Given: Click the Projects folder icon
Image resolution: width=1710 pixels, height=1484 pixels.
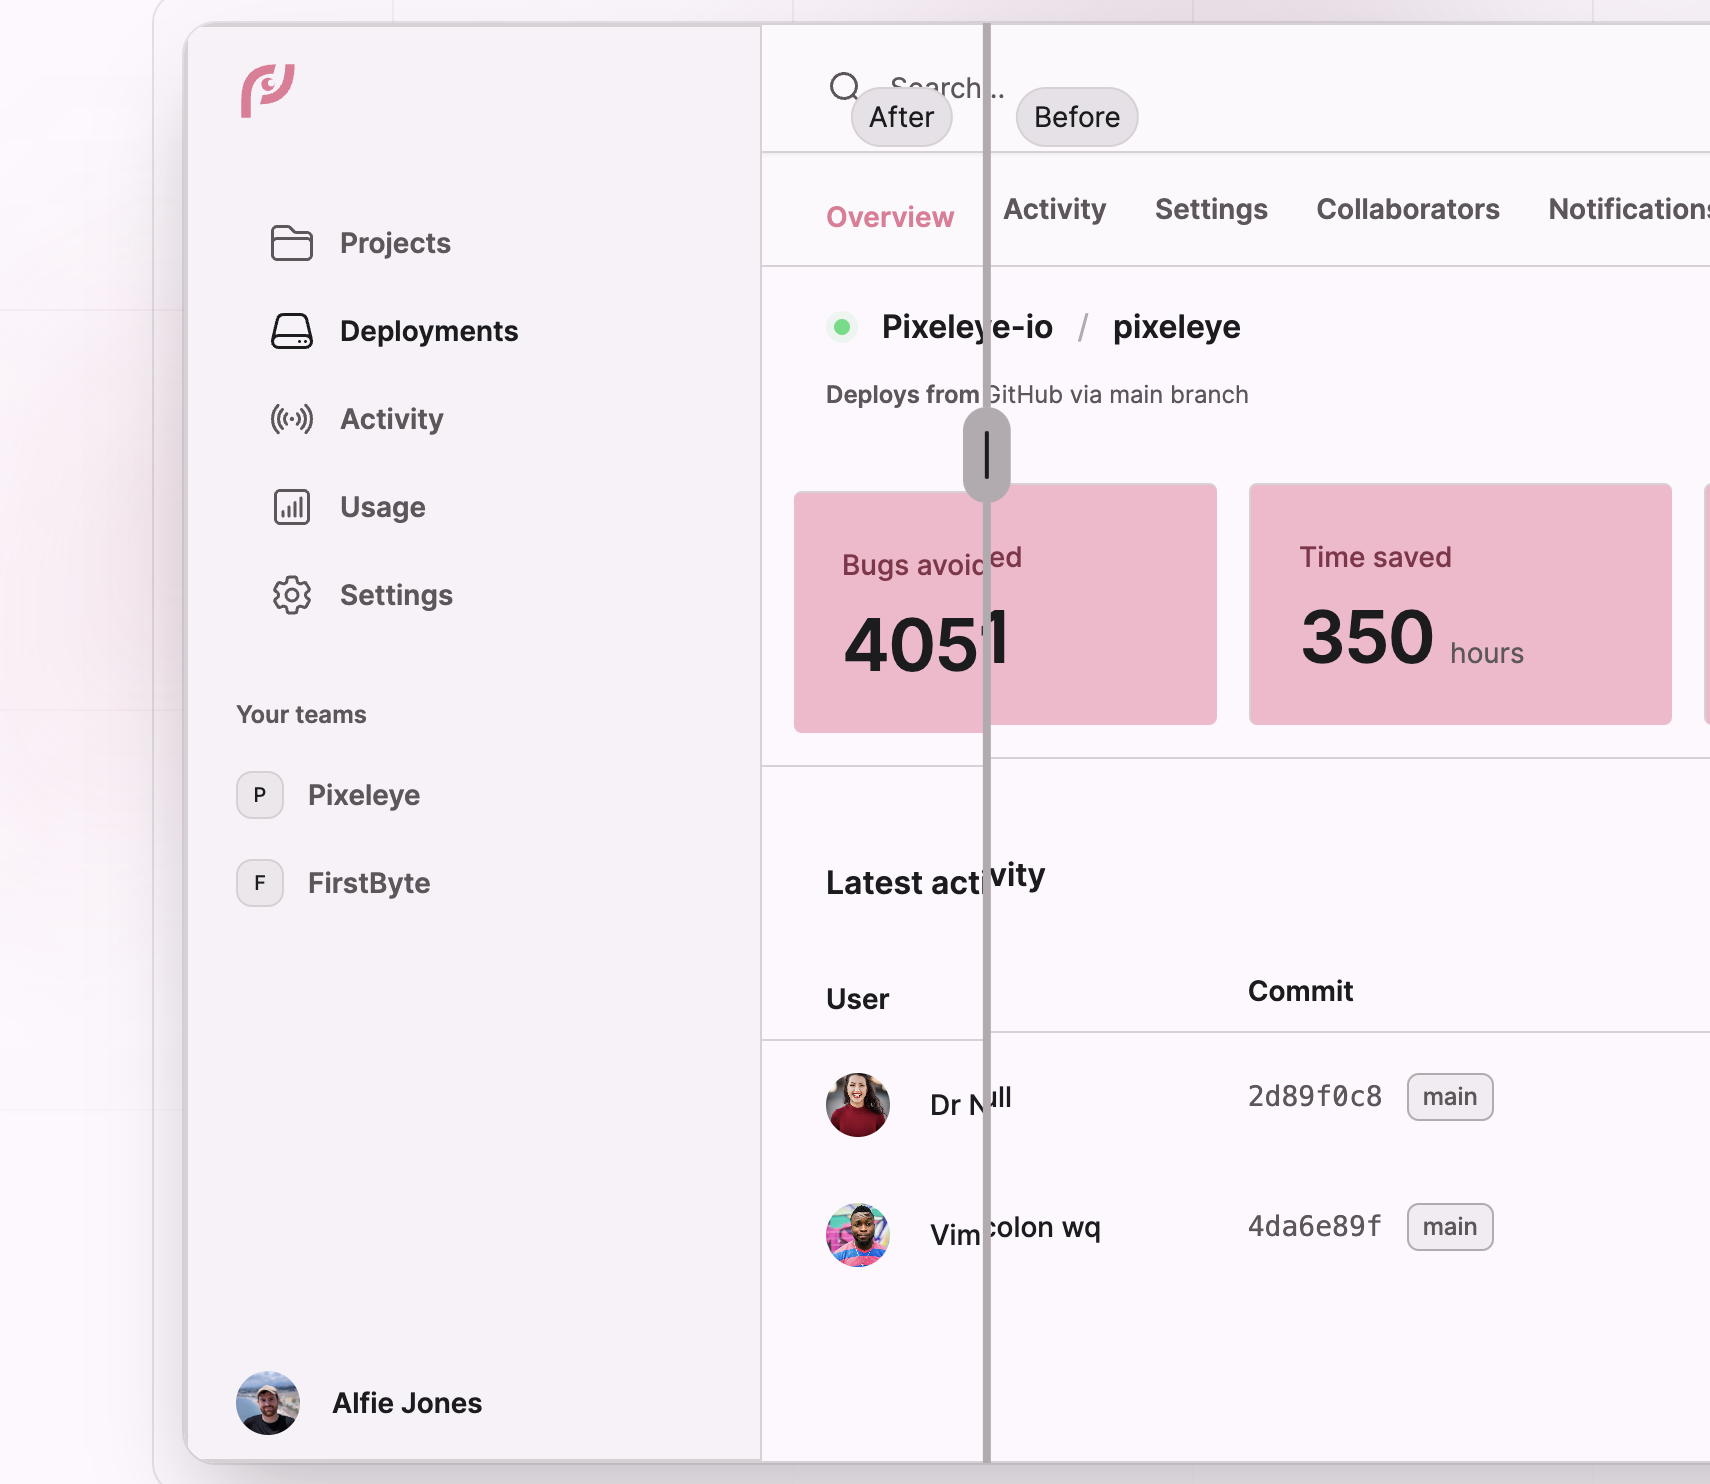Looking at the screenshot, I should [x=292, y=243].
